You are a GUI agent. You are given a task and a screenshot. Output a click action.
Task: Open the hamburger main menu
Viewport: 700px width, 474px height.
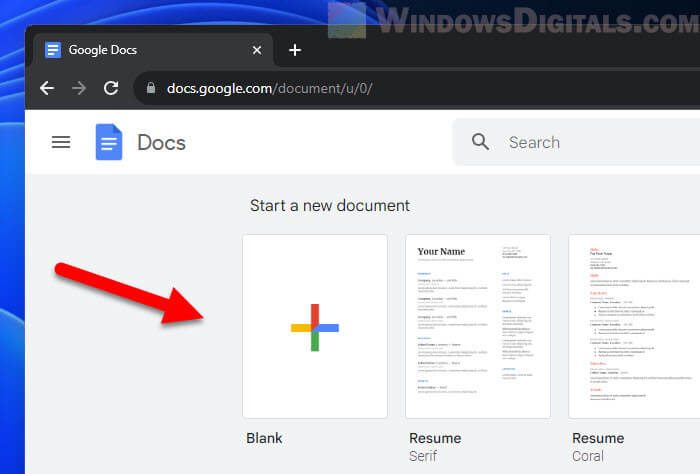pyautogui.click(x=61, y=142)
